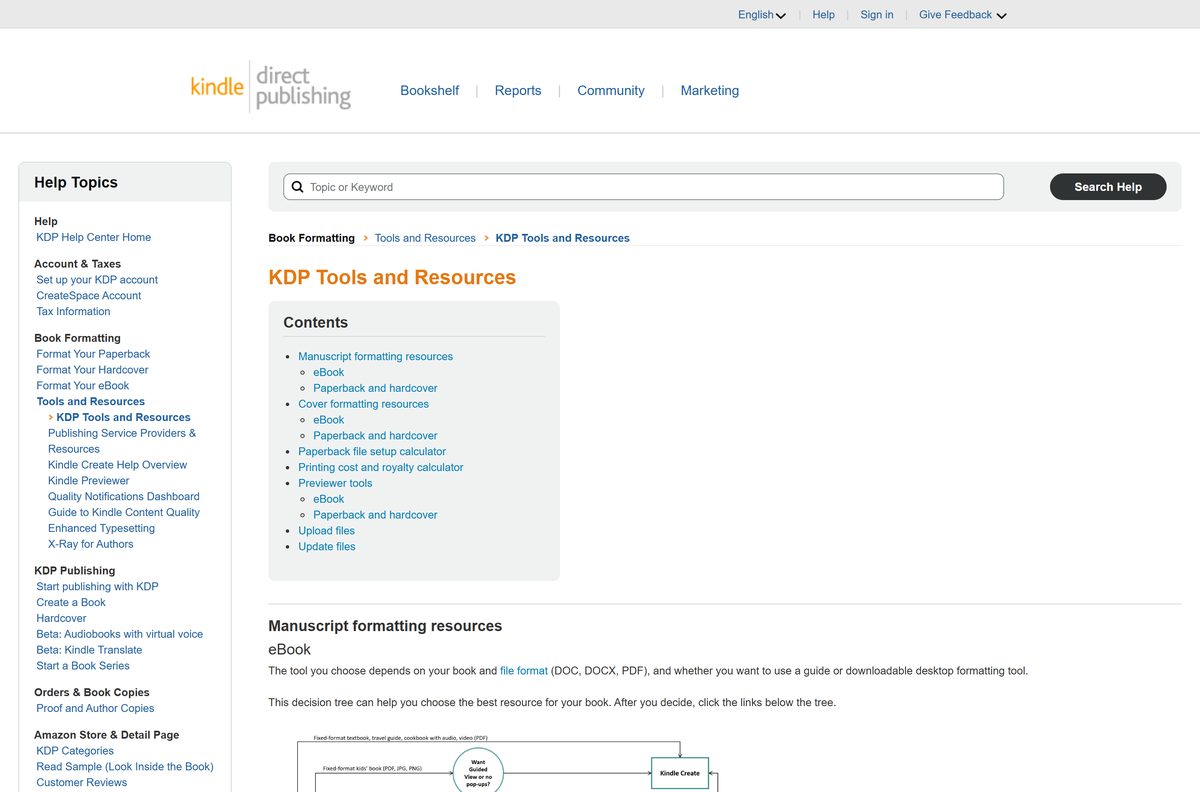Go to the Bookshelf tab
Viewport: 1200px width, 792px height.
tap(429, 90)
